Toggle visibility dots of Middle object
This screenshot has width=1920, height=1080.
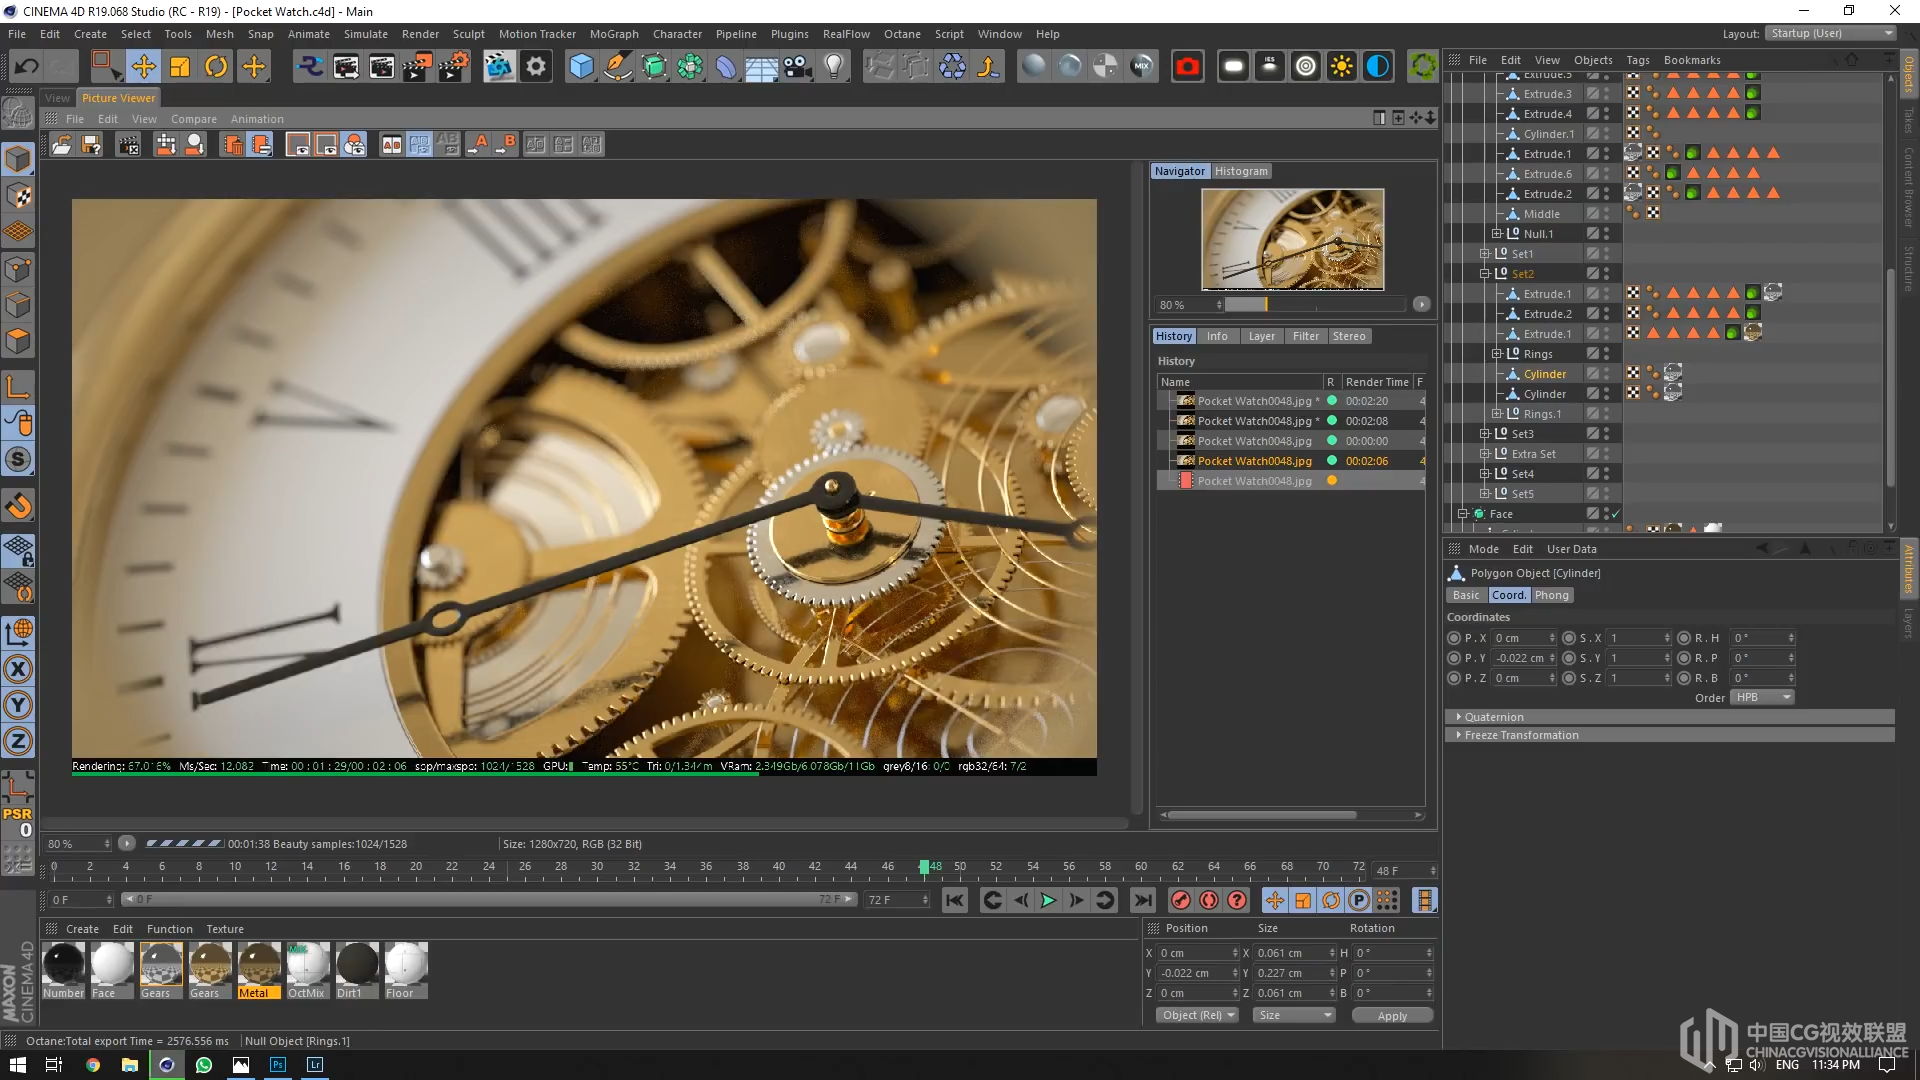[1607, 214]
